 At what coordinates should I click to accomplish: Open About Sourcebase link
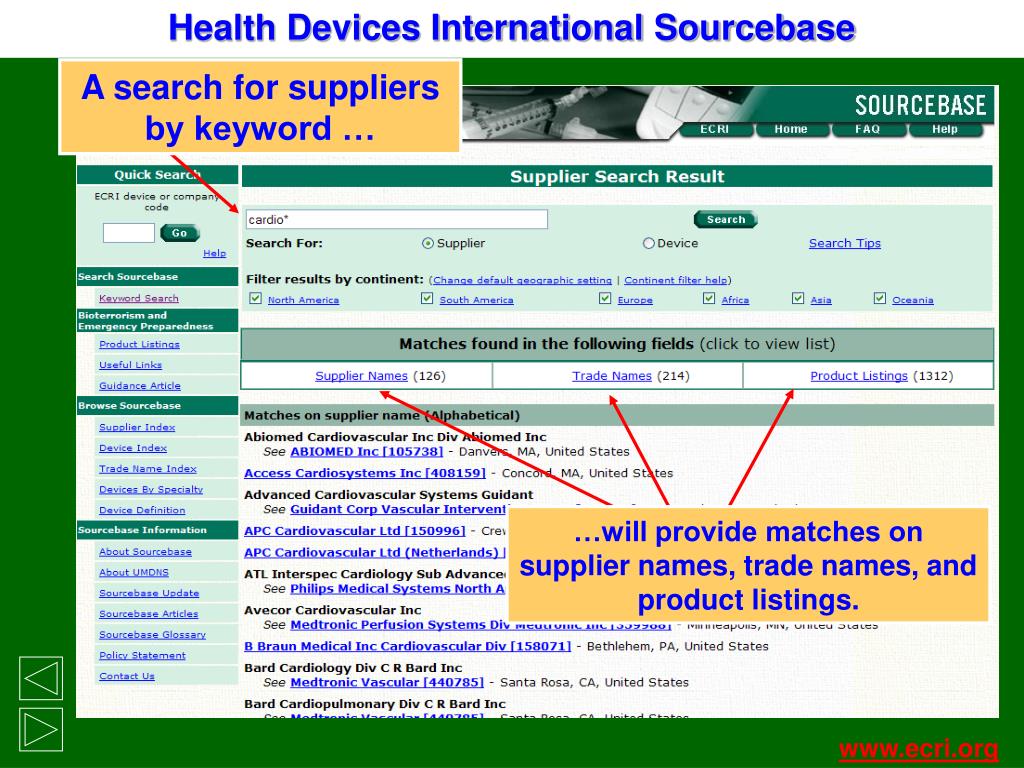point(145,552)
